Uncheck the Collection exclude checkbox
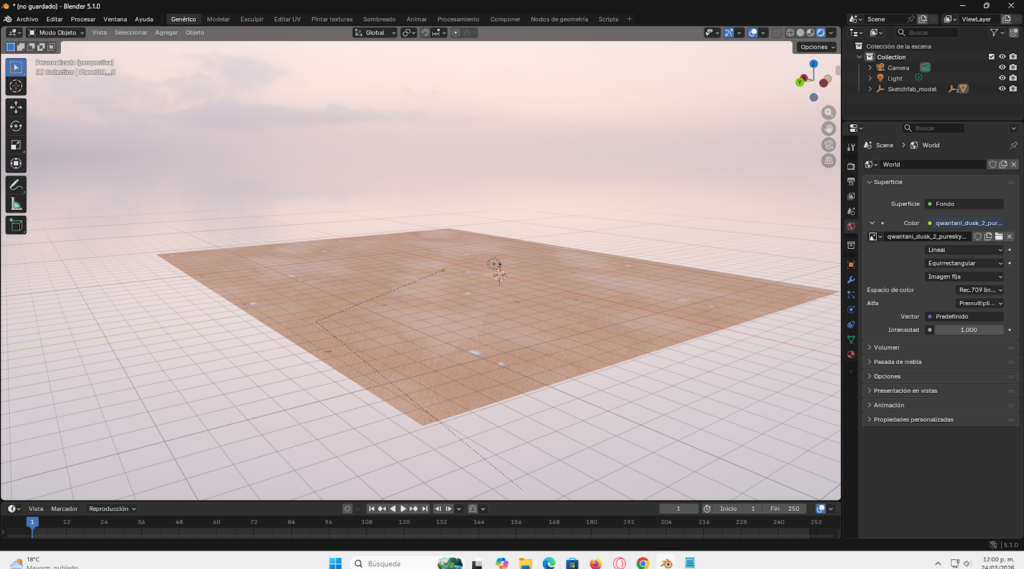Screen dimensions: 1024x569 coord(991,57)
